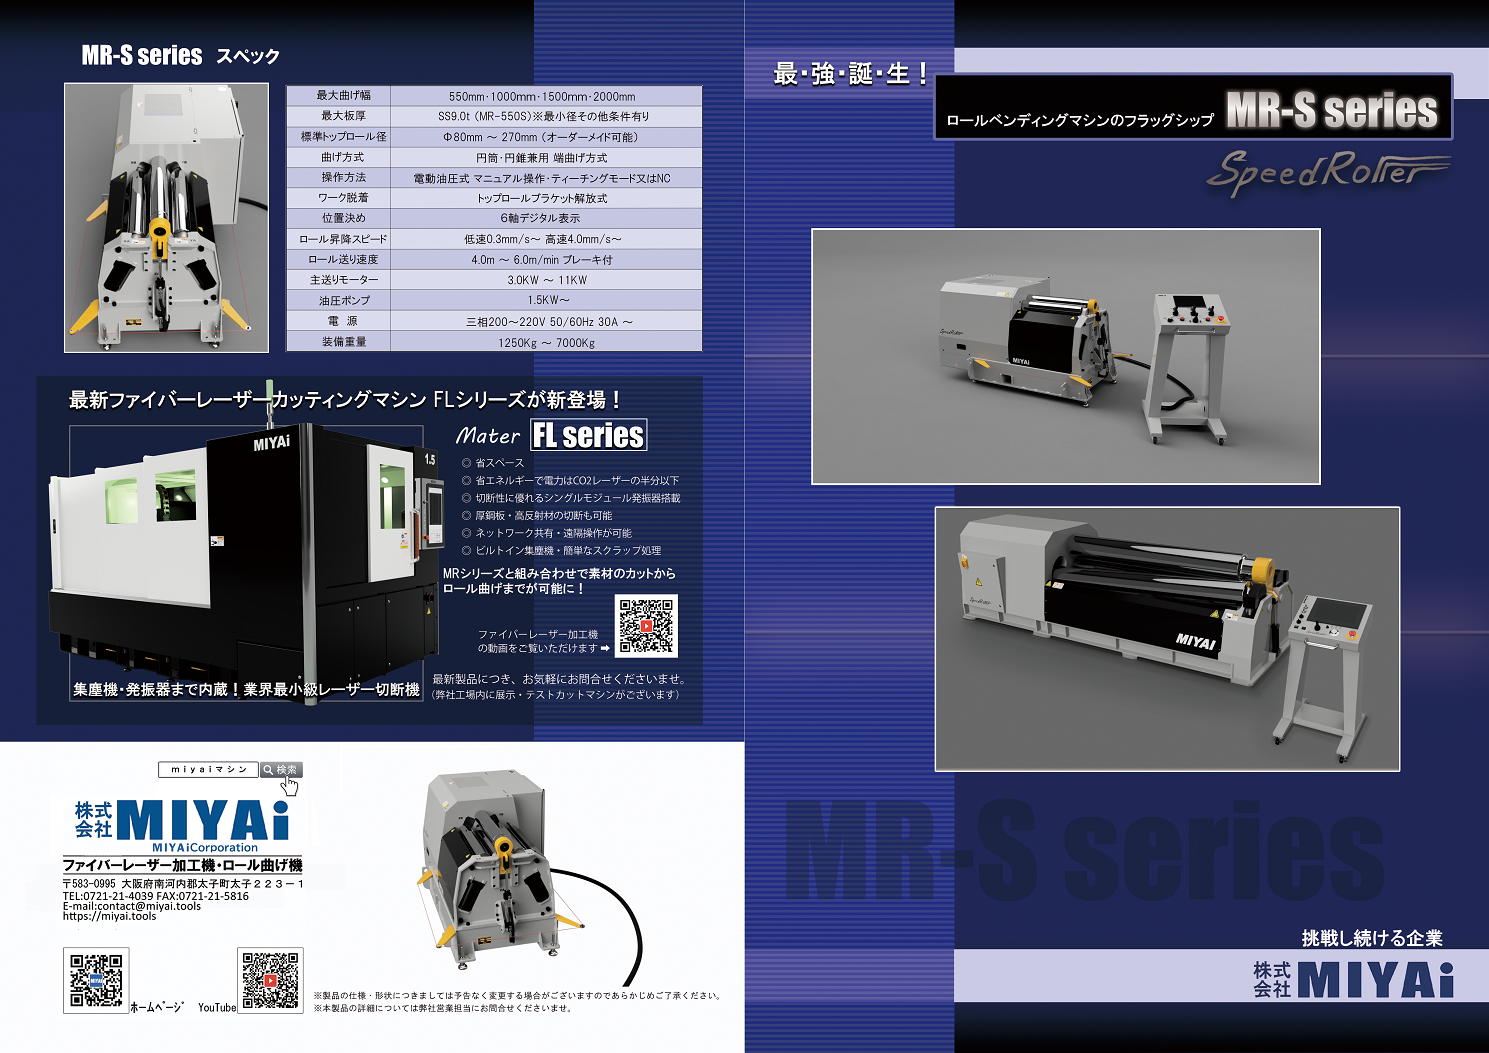Click the 最大板厚 spec label

343,116
